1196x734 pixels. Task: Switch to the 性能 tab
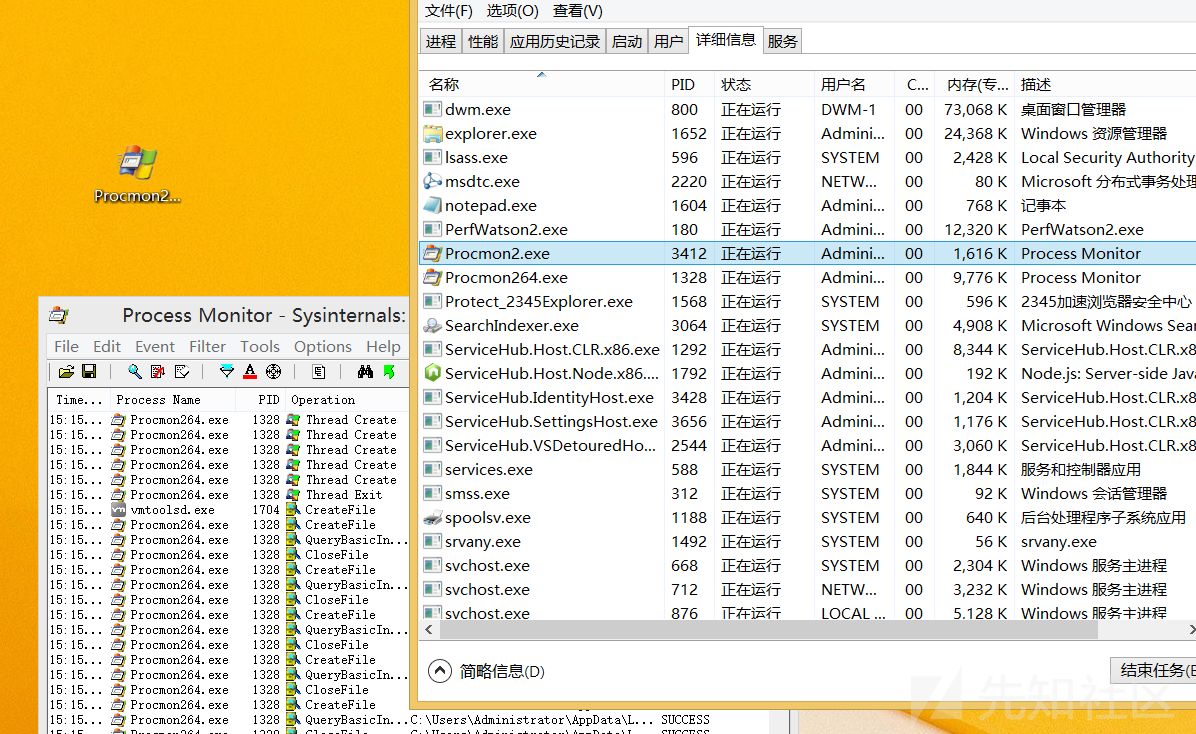483,41
